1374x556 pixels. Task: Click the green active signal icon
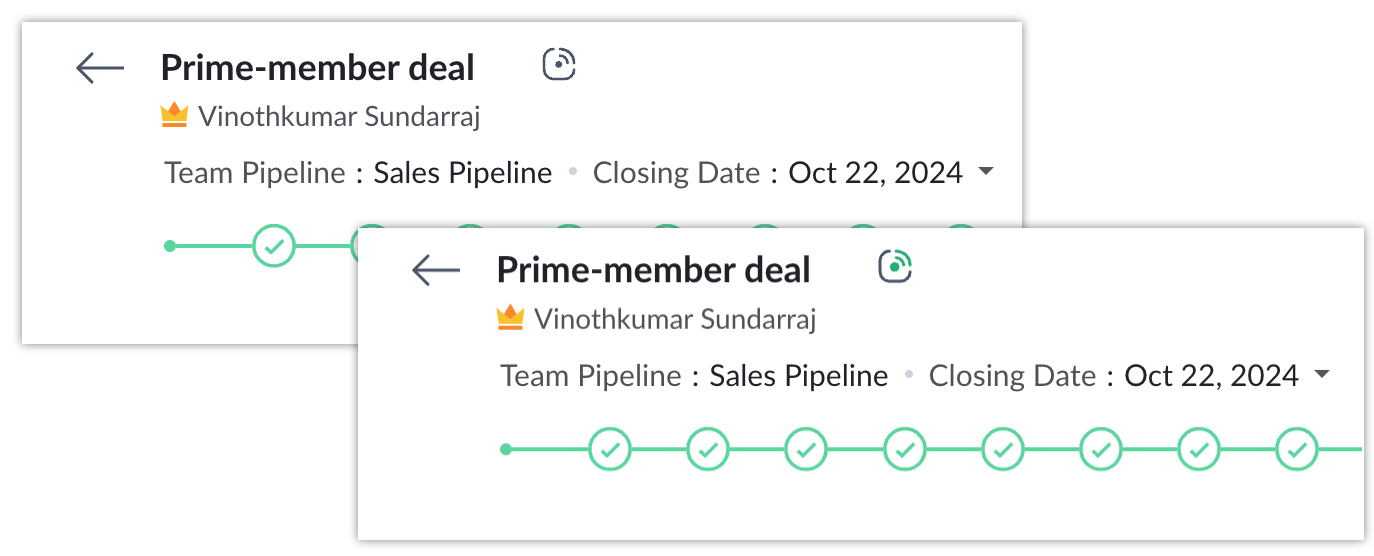pos(896,267)
